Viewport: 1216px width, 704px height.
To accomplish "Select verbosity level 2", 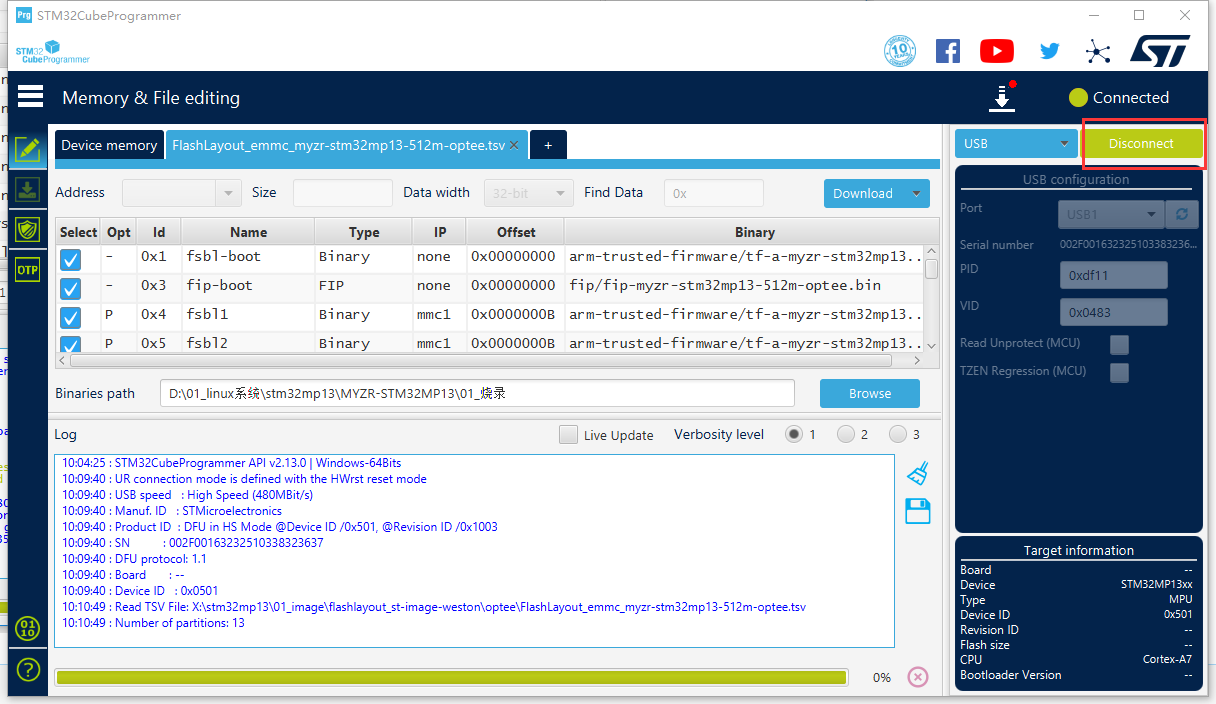I will coord(846,434).
